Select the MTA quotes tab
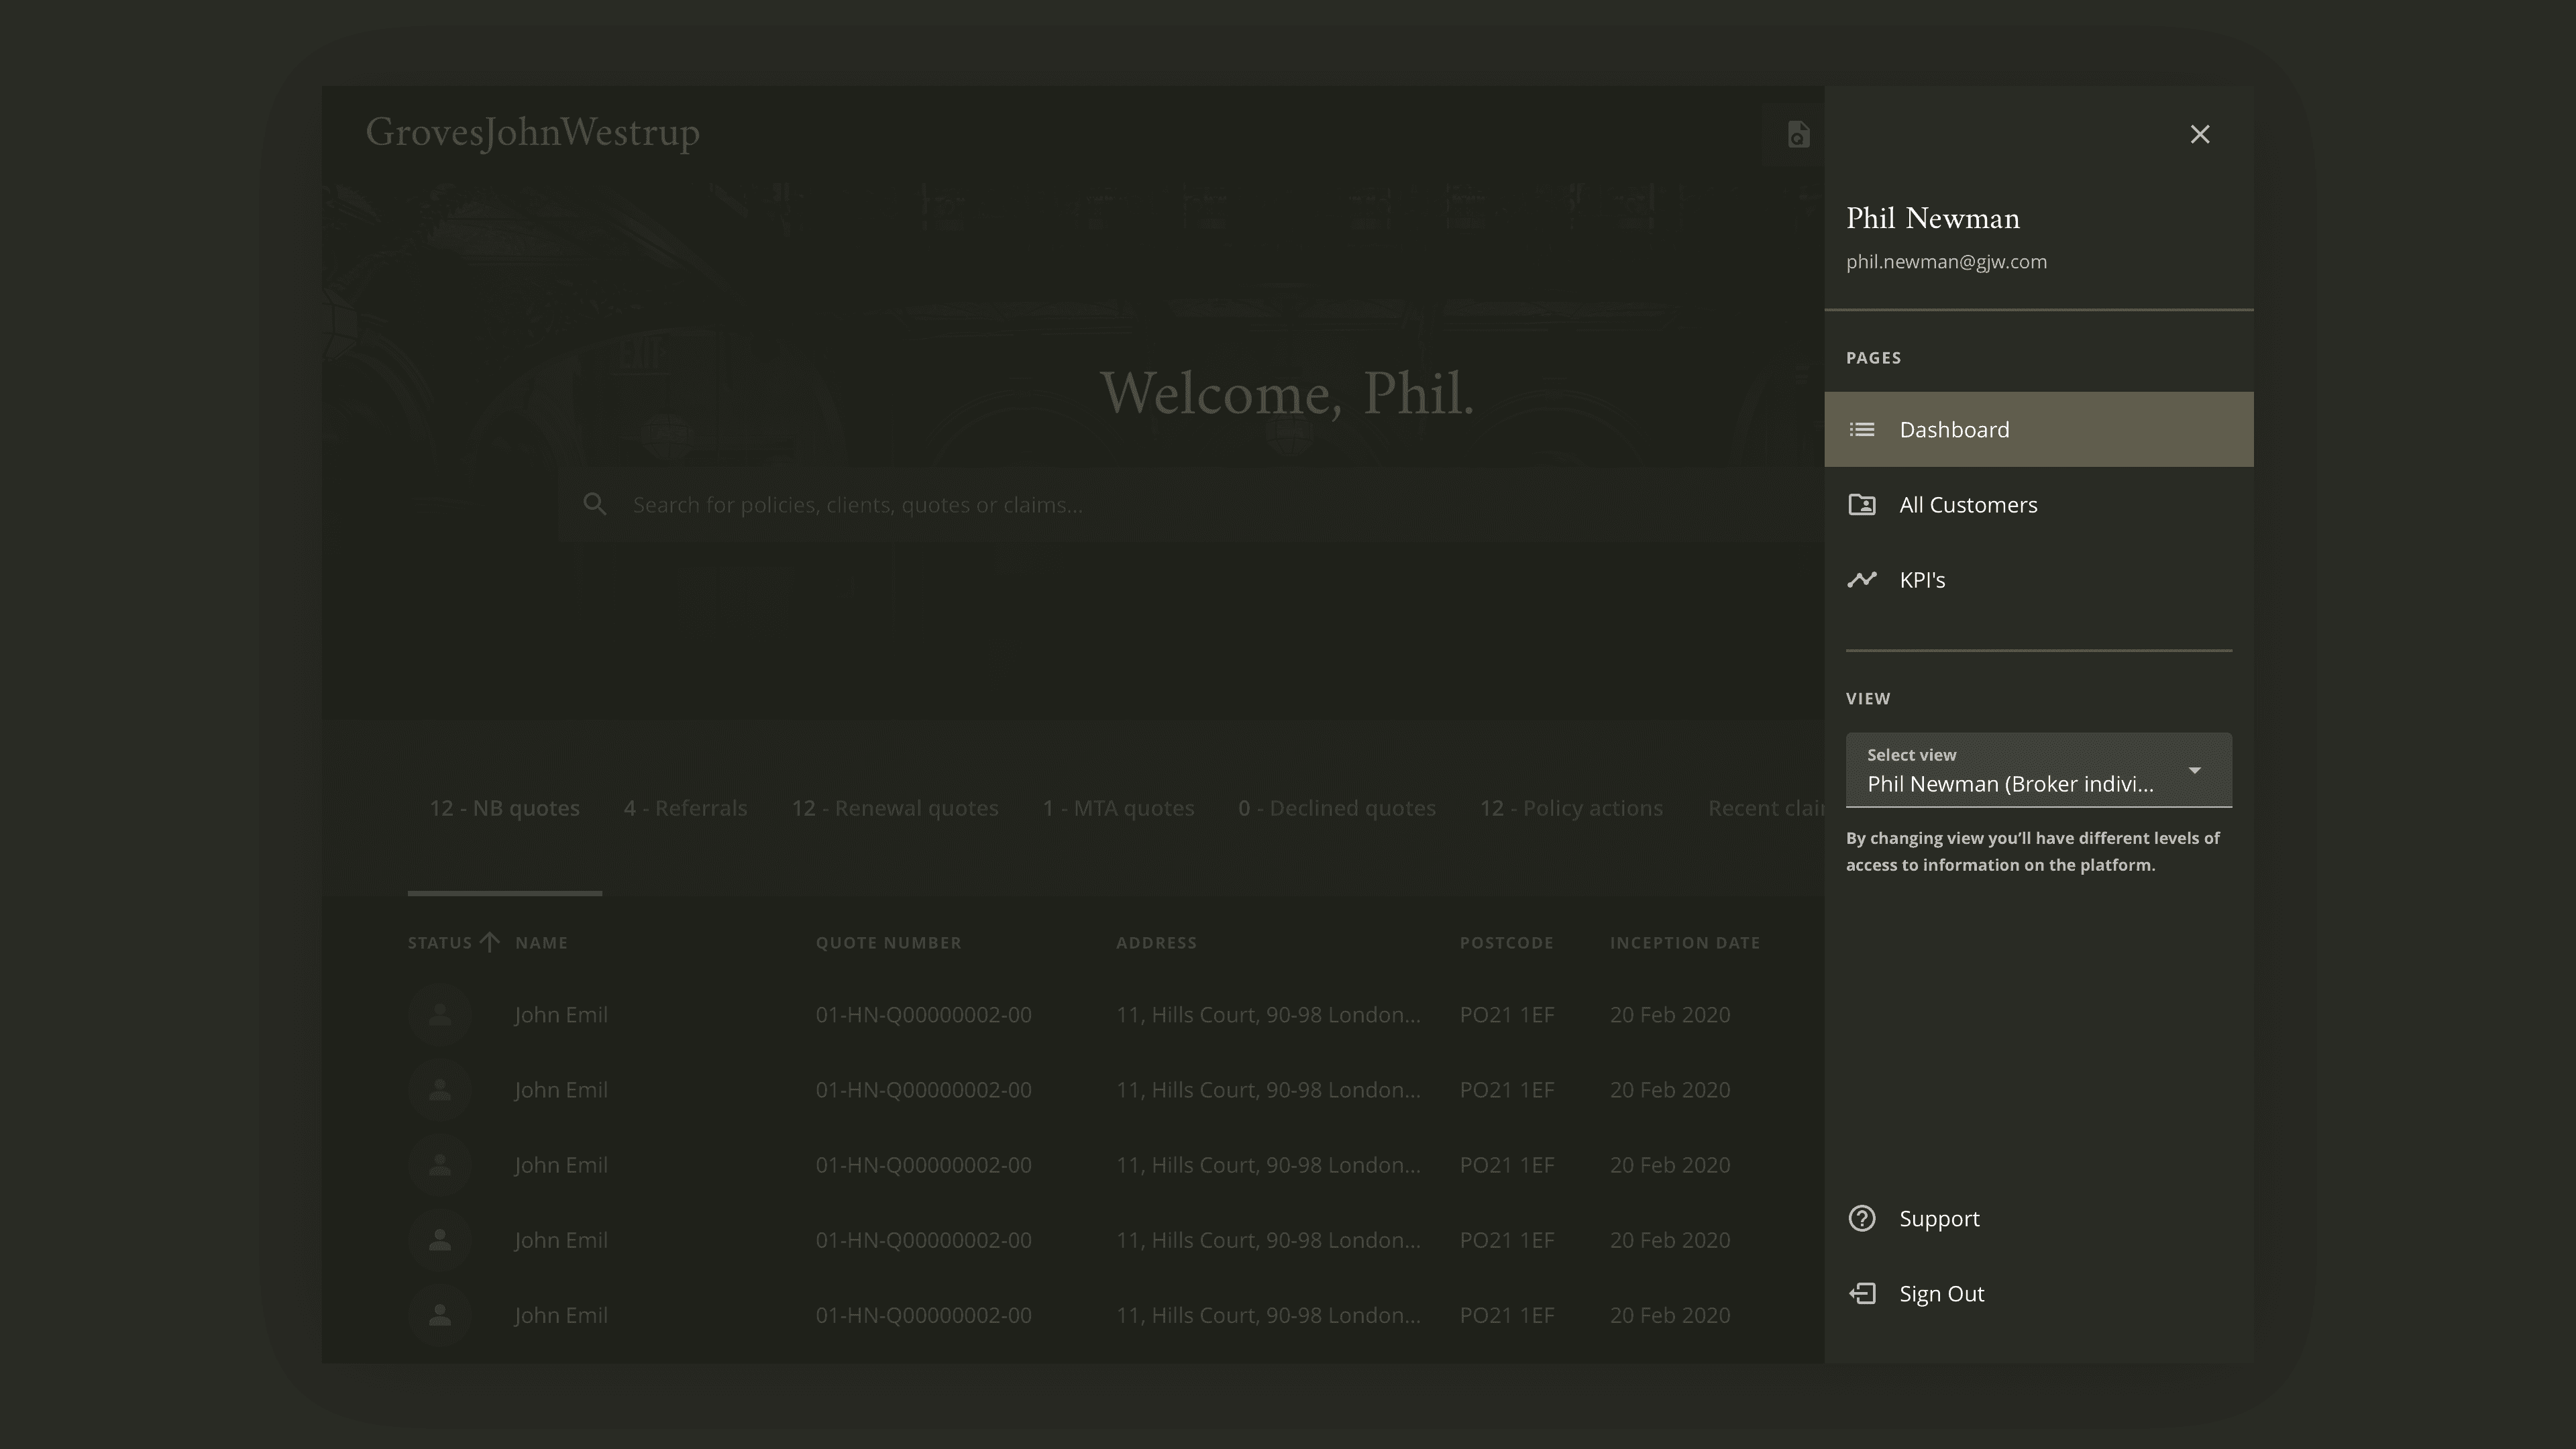The width and height of the screenshot is (2576, 1449). point(1118,808)
